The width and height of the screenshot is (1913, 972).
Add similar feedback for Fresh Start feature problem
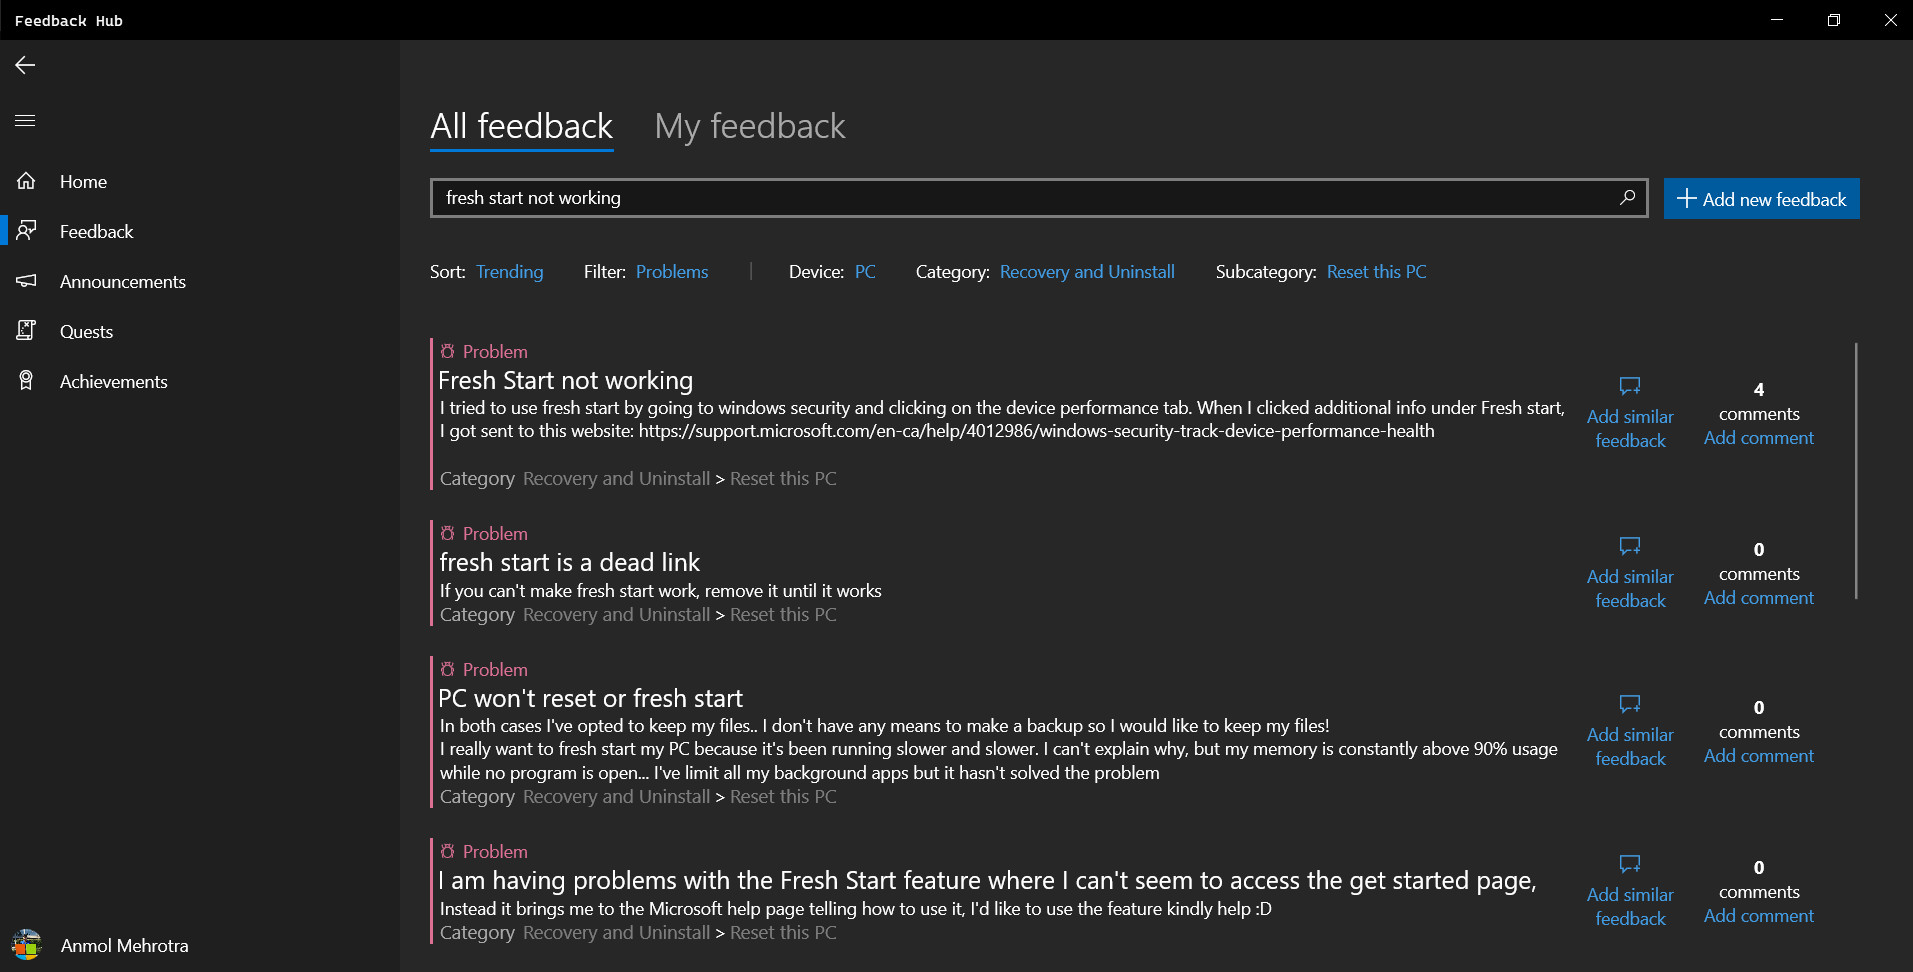[x=1630, y=906]
